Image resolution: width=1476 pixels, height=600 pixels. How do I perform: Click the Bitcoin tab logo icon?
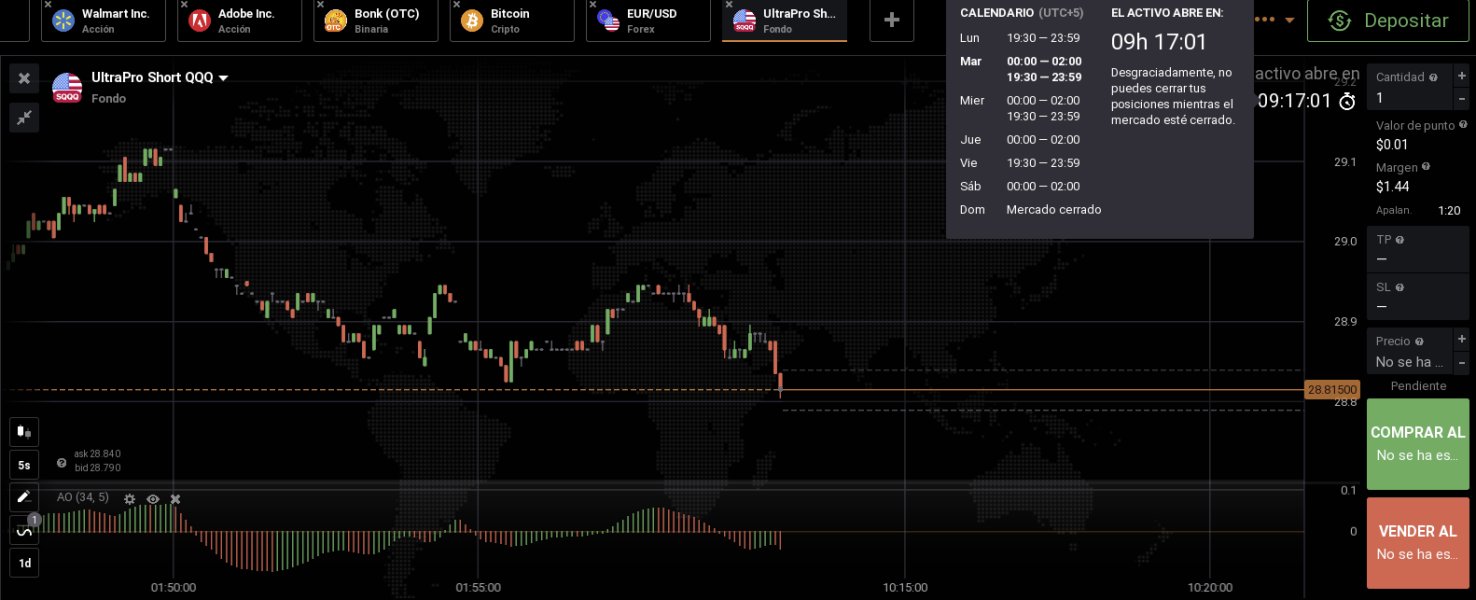[472, 20]
